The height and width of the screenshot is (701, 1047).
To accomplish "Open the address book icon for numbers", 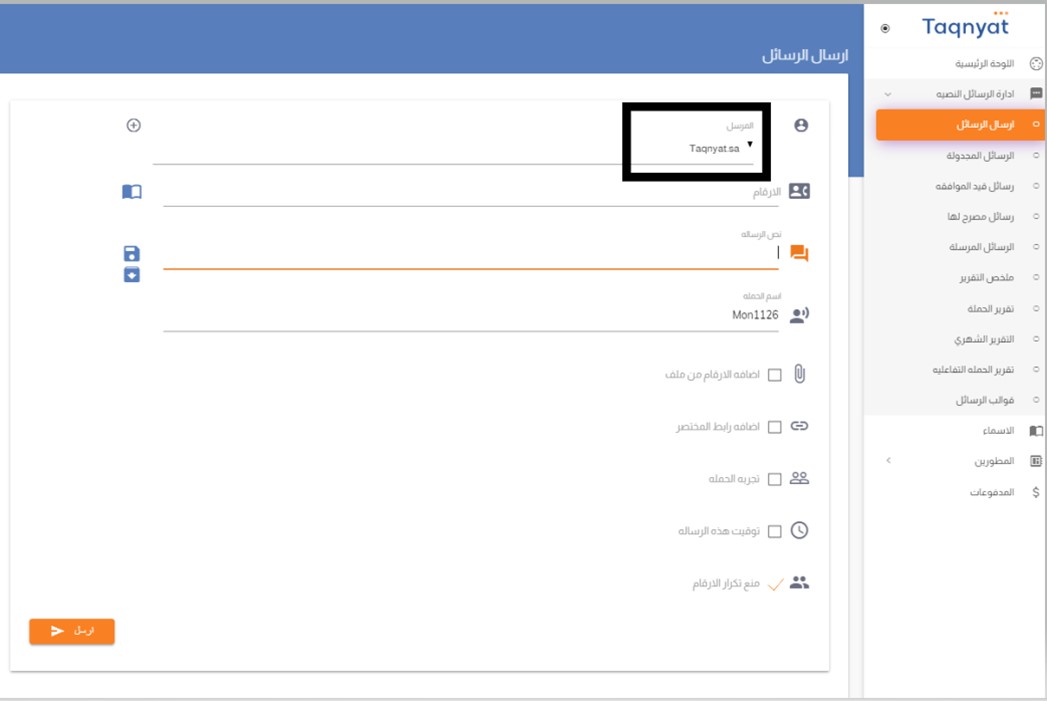I will (132, 192).
